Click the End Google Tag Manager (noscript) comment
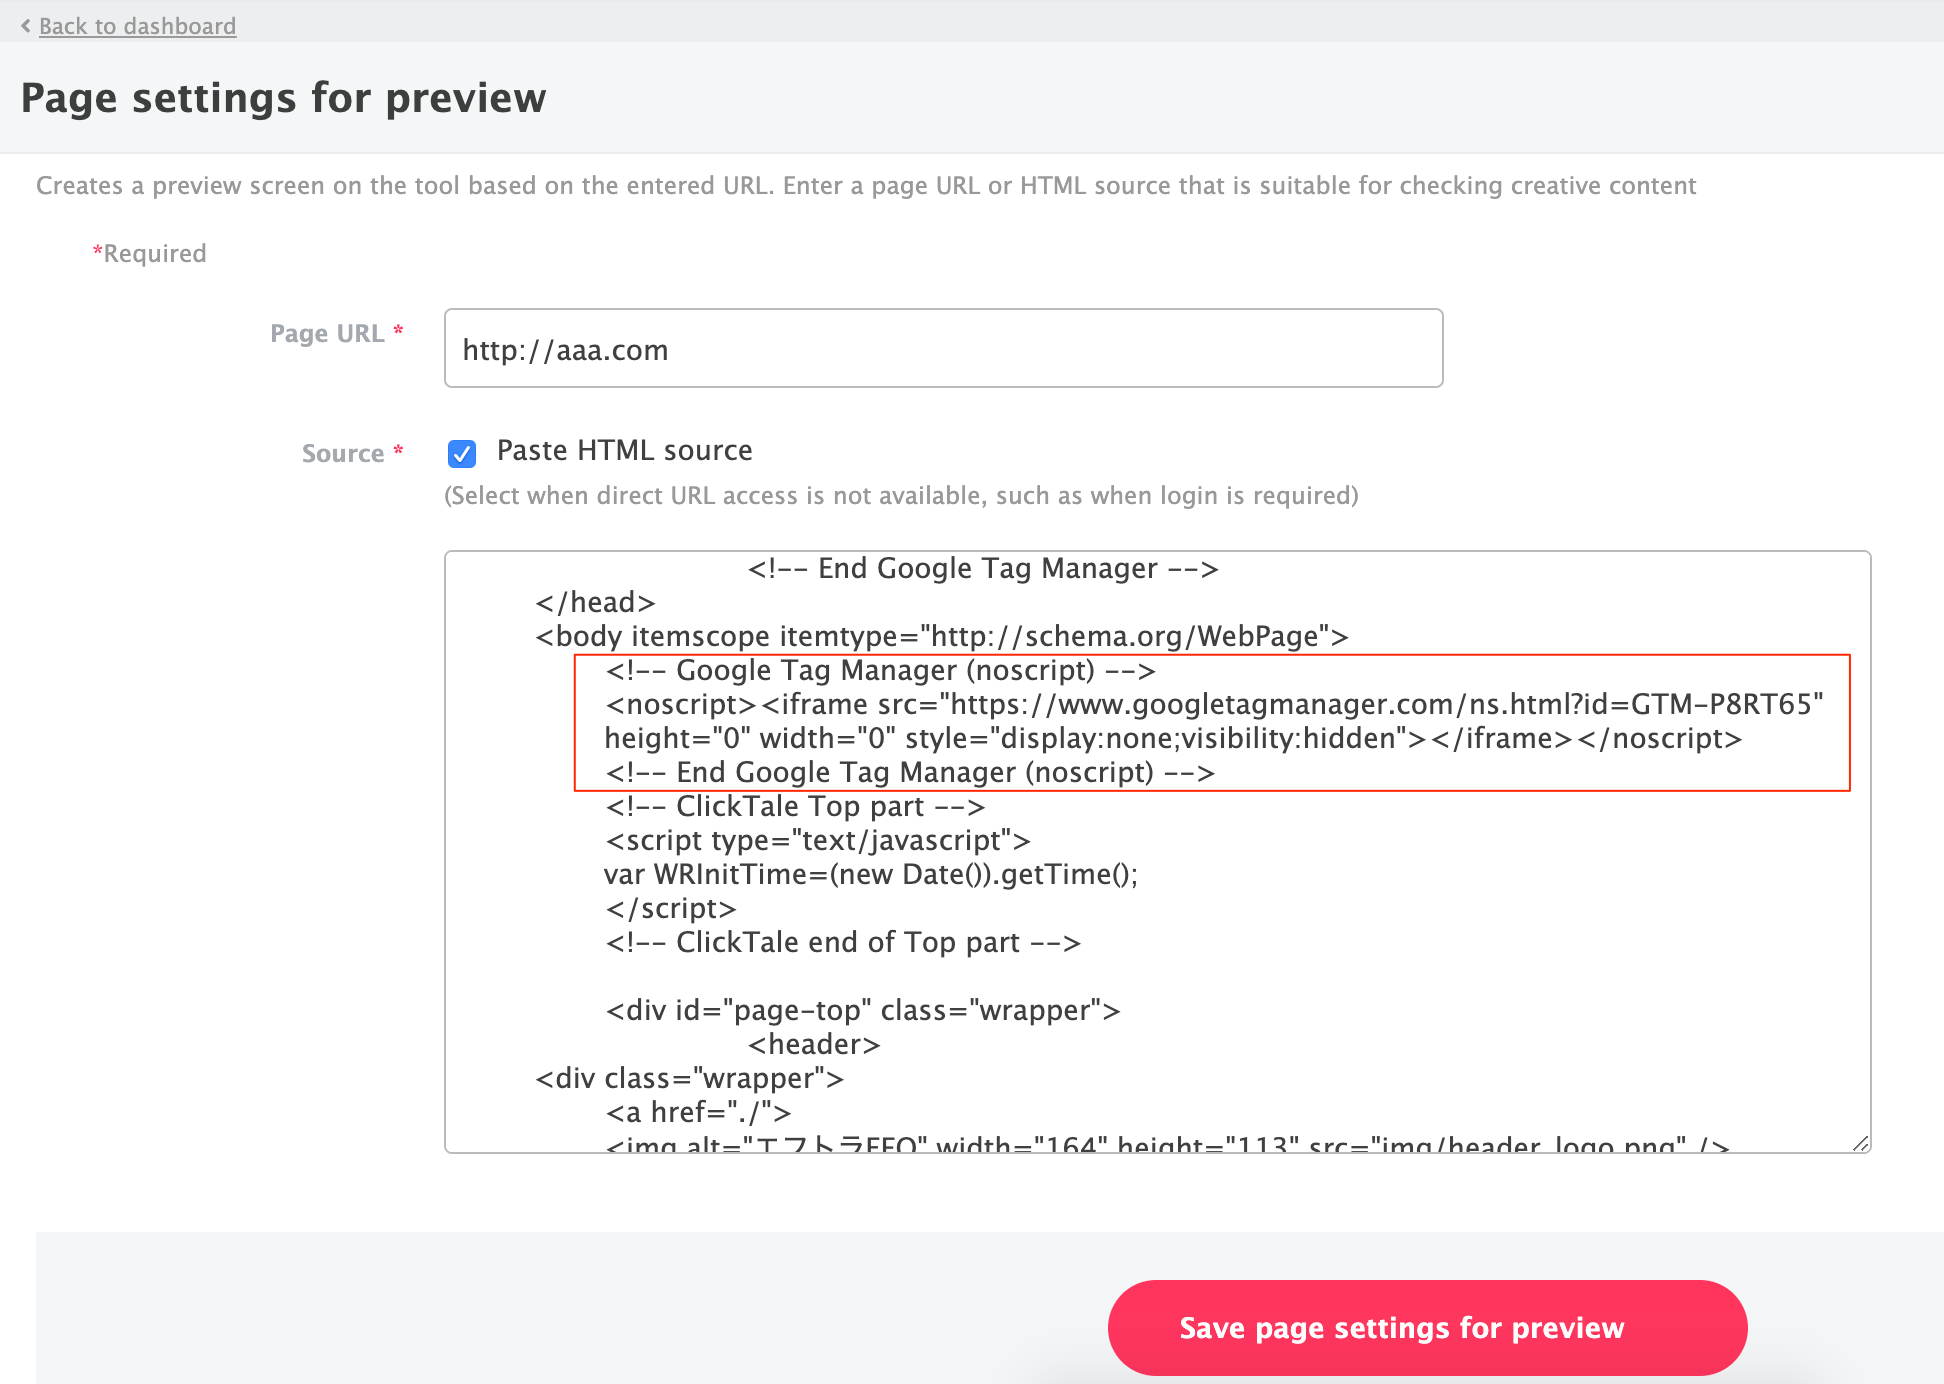 click(x=909, y=772)
